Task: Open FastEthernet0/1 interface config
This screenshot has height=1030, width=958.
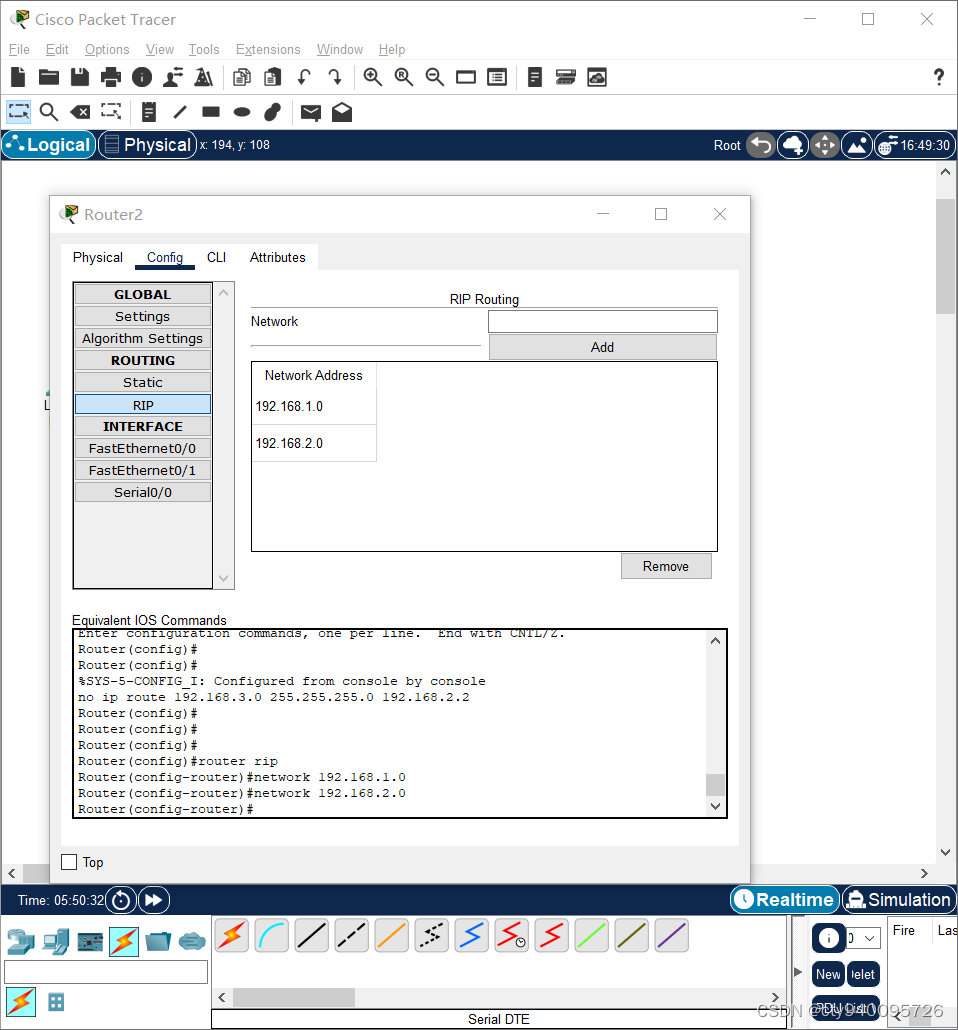Action: click(x=143, y=470)
